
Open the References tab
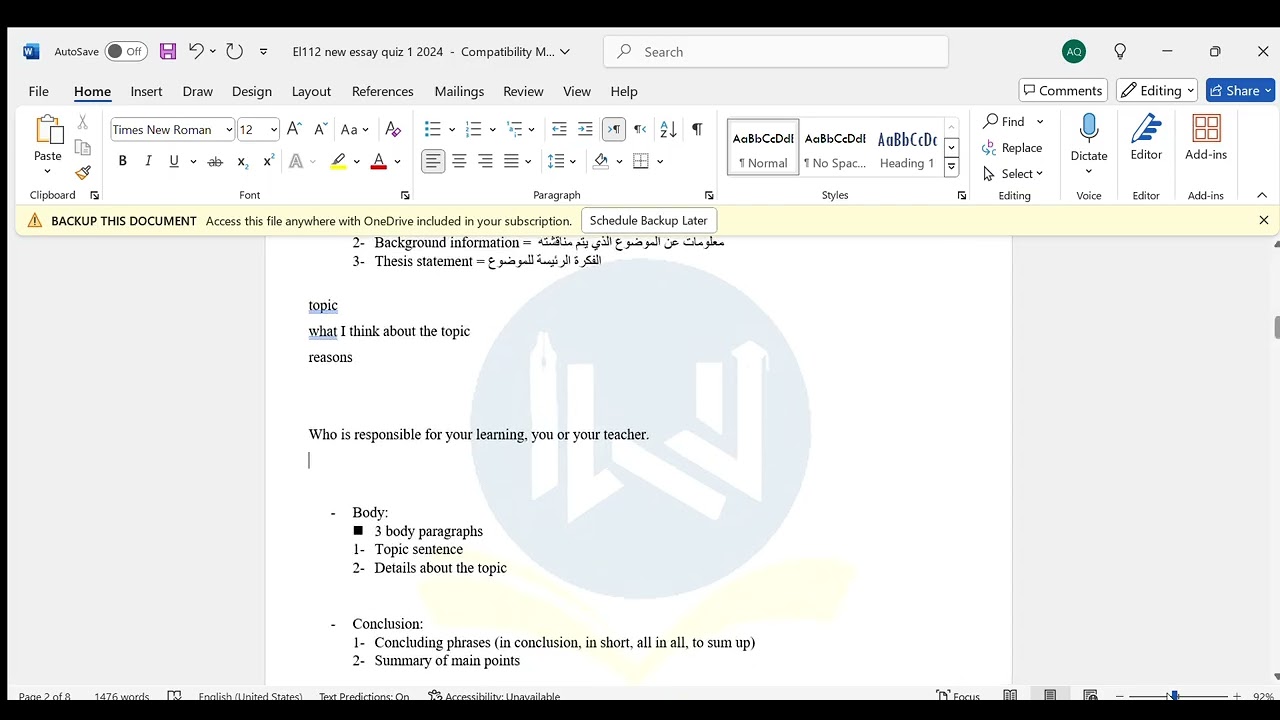383,91
